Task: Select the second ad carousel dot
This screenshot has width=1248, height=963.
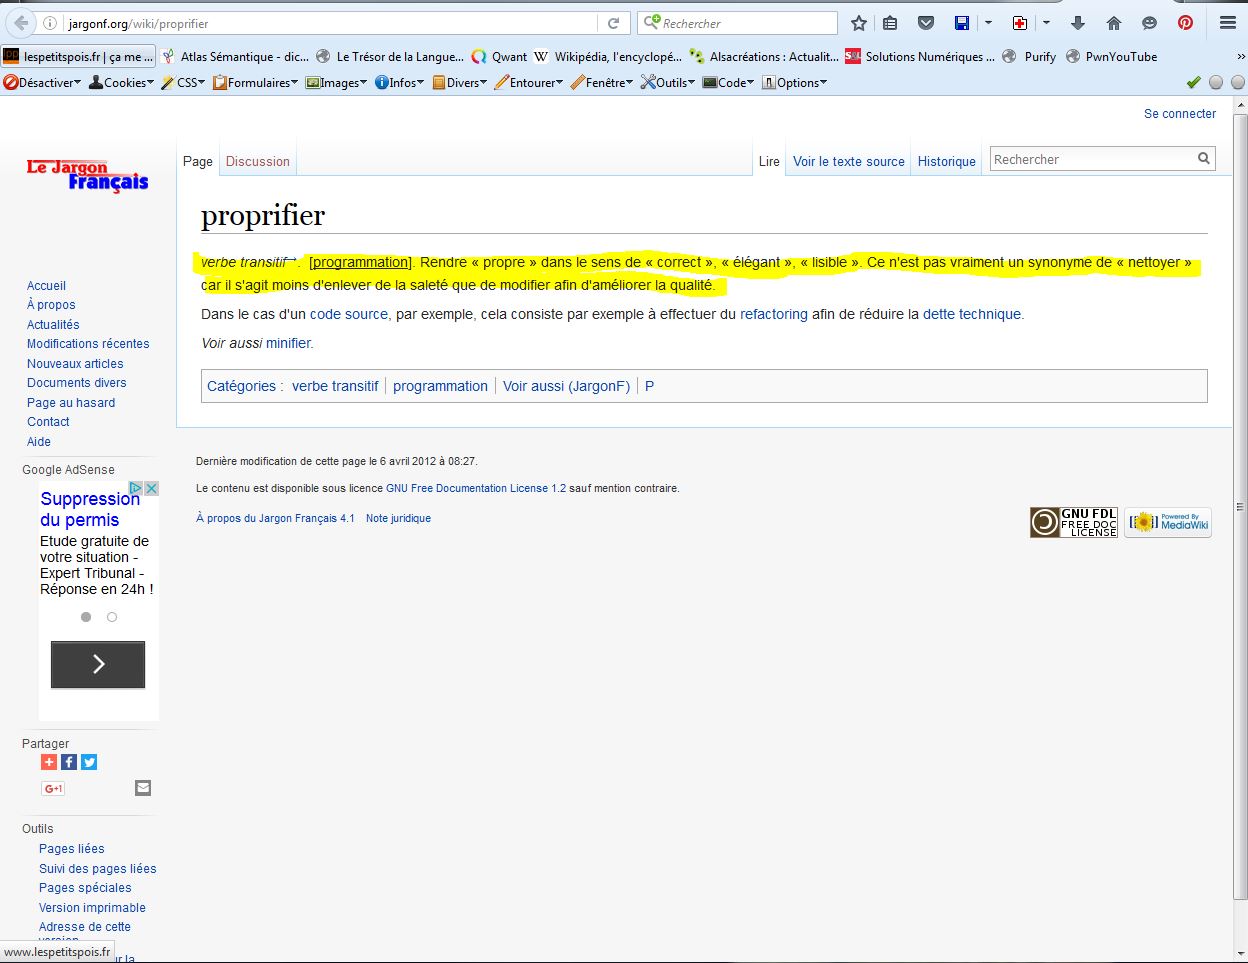Action: point(112,617)
